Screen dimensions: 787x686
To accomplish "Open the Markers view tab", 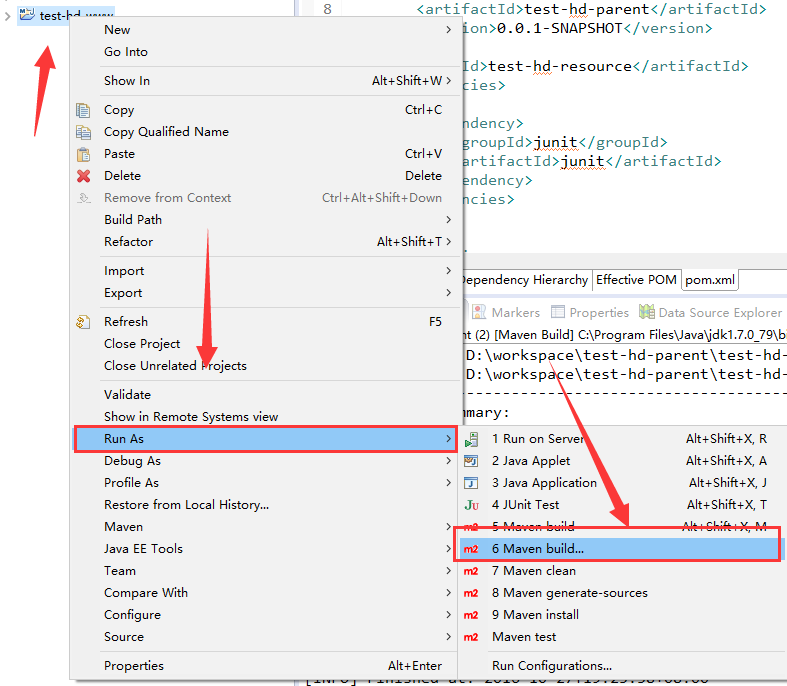I will [506, 313].
